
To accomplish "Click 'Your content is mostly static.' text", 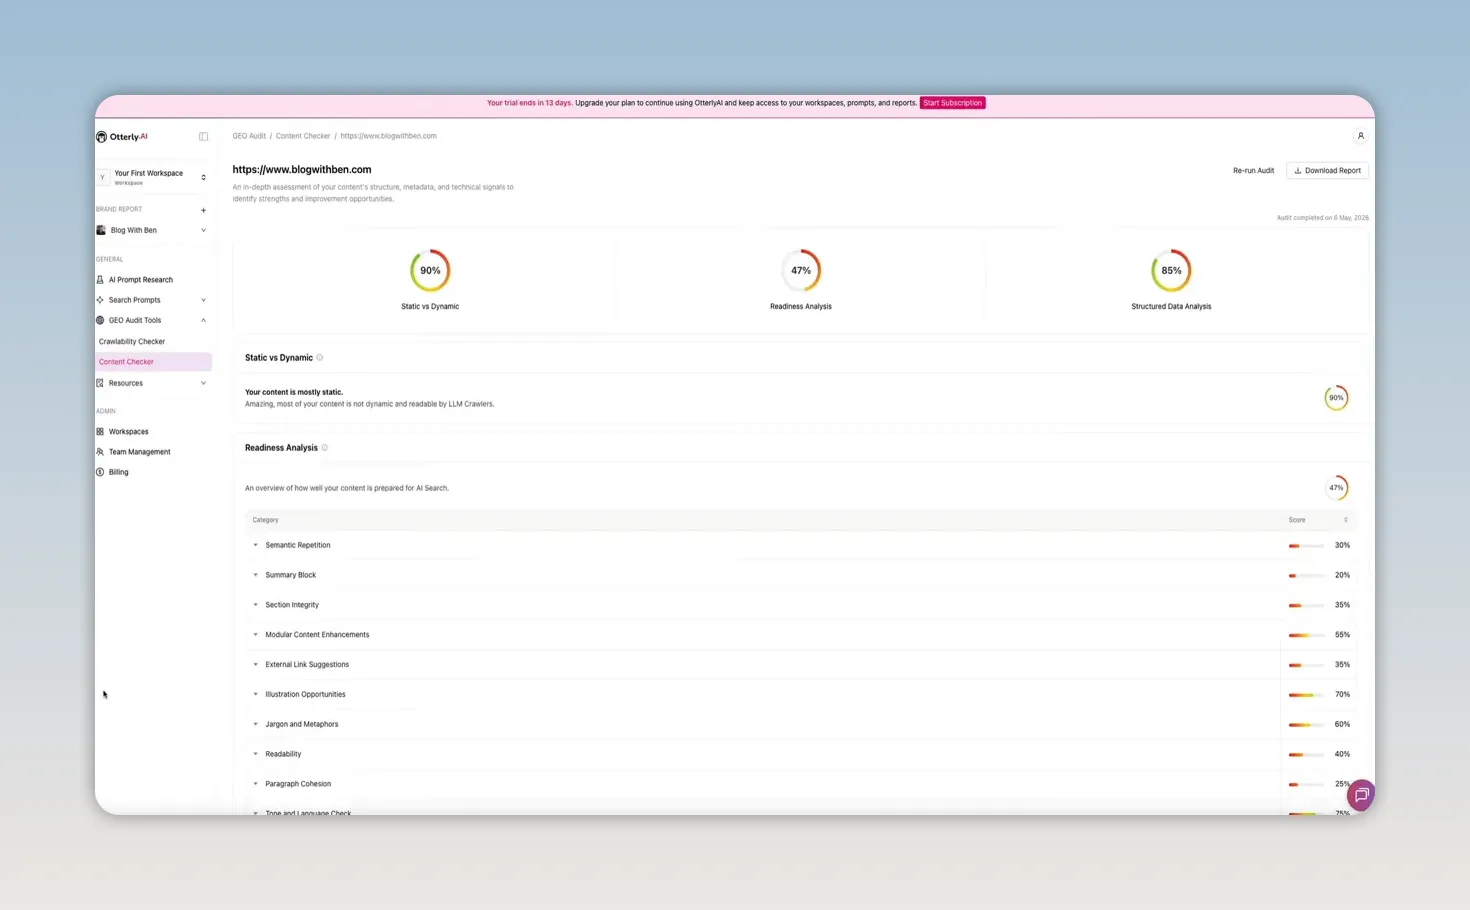I will [294, 392].
